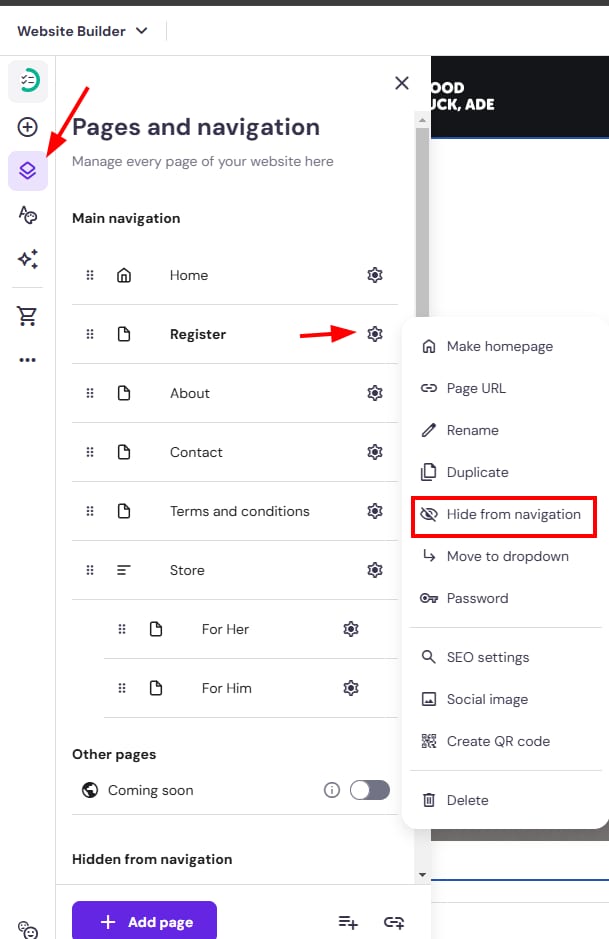Select Hide from navigation option
The image size is (609, 939).
tap(513, 514)
